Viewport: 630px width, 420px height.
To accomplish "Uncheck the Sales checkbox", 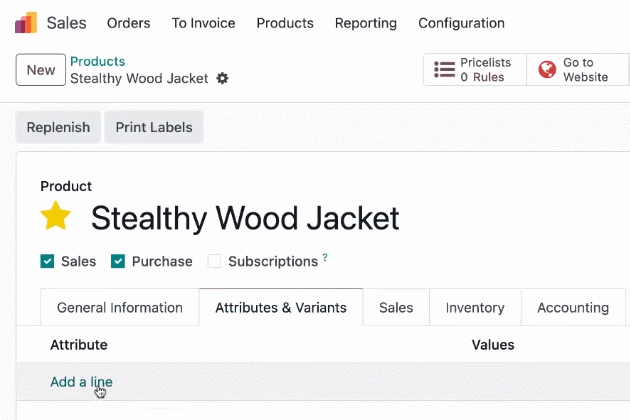I will click(x=47, y=261).
